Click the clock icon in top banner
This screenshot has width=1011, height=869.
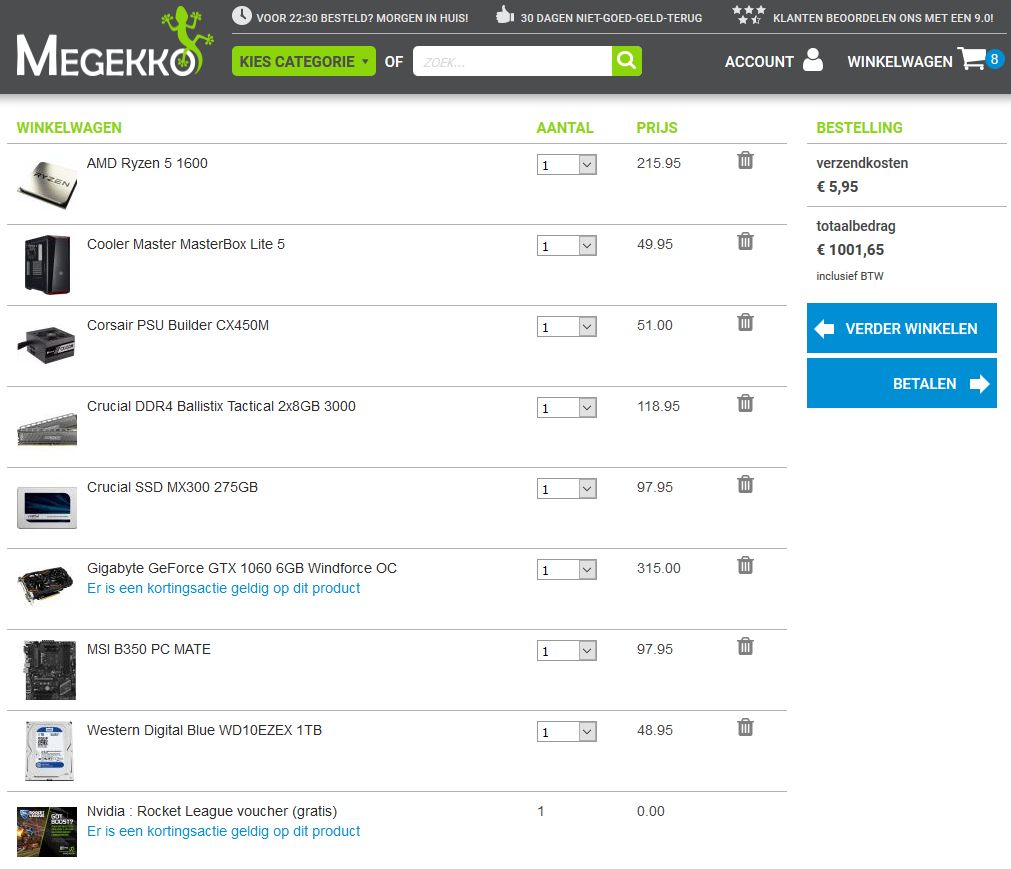(242, 15)
